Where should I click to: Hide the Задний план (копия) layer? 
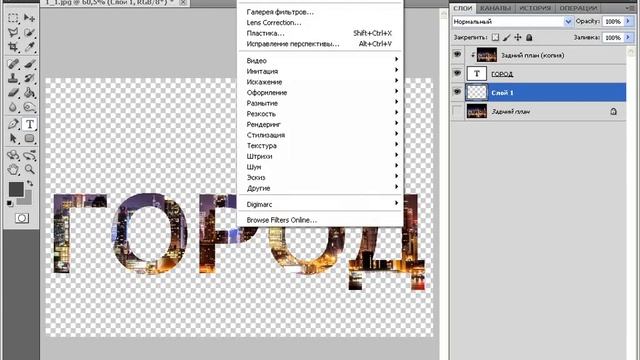457,54
